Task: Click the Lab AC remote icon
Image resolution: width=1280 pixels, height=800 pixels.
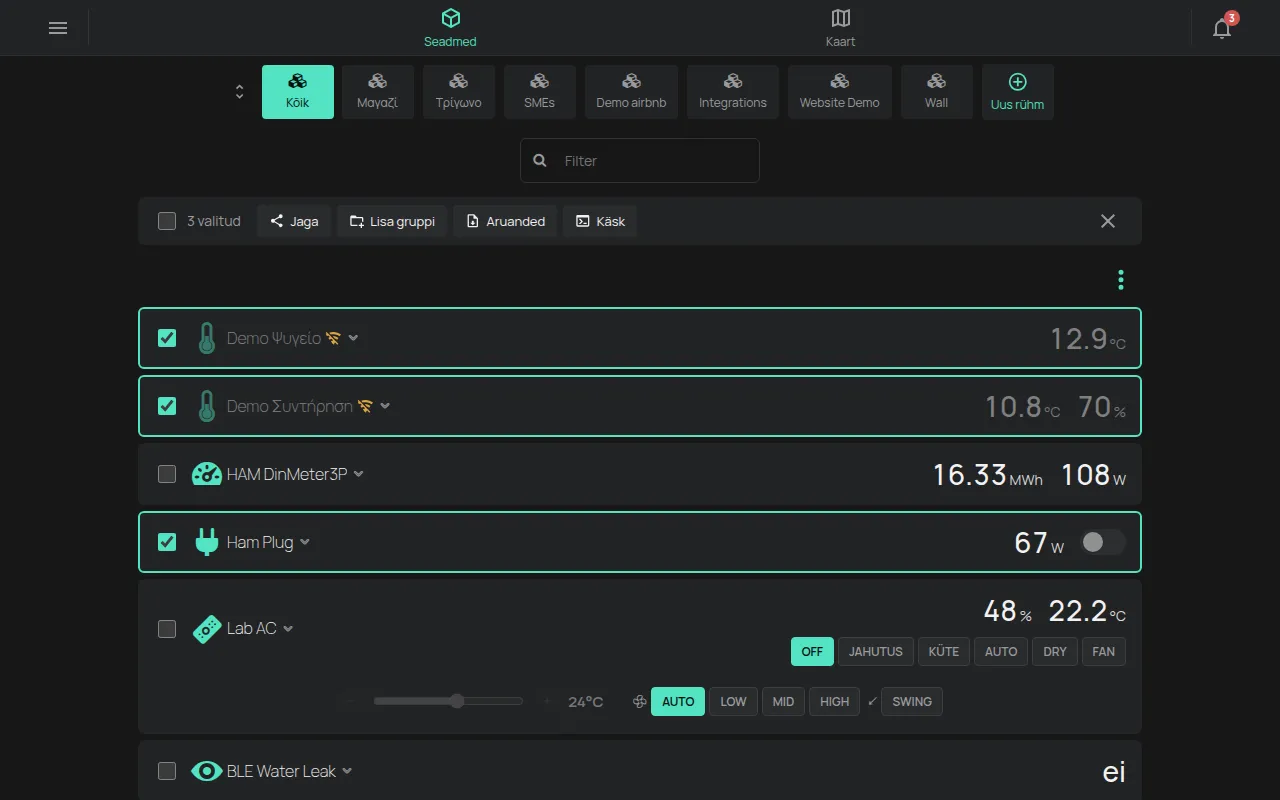Action: click(x=206, y=629)
